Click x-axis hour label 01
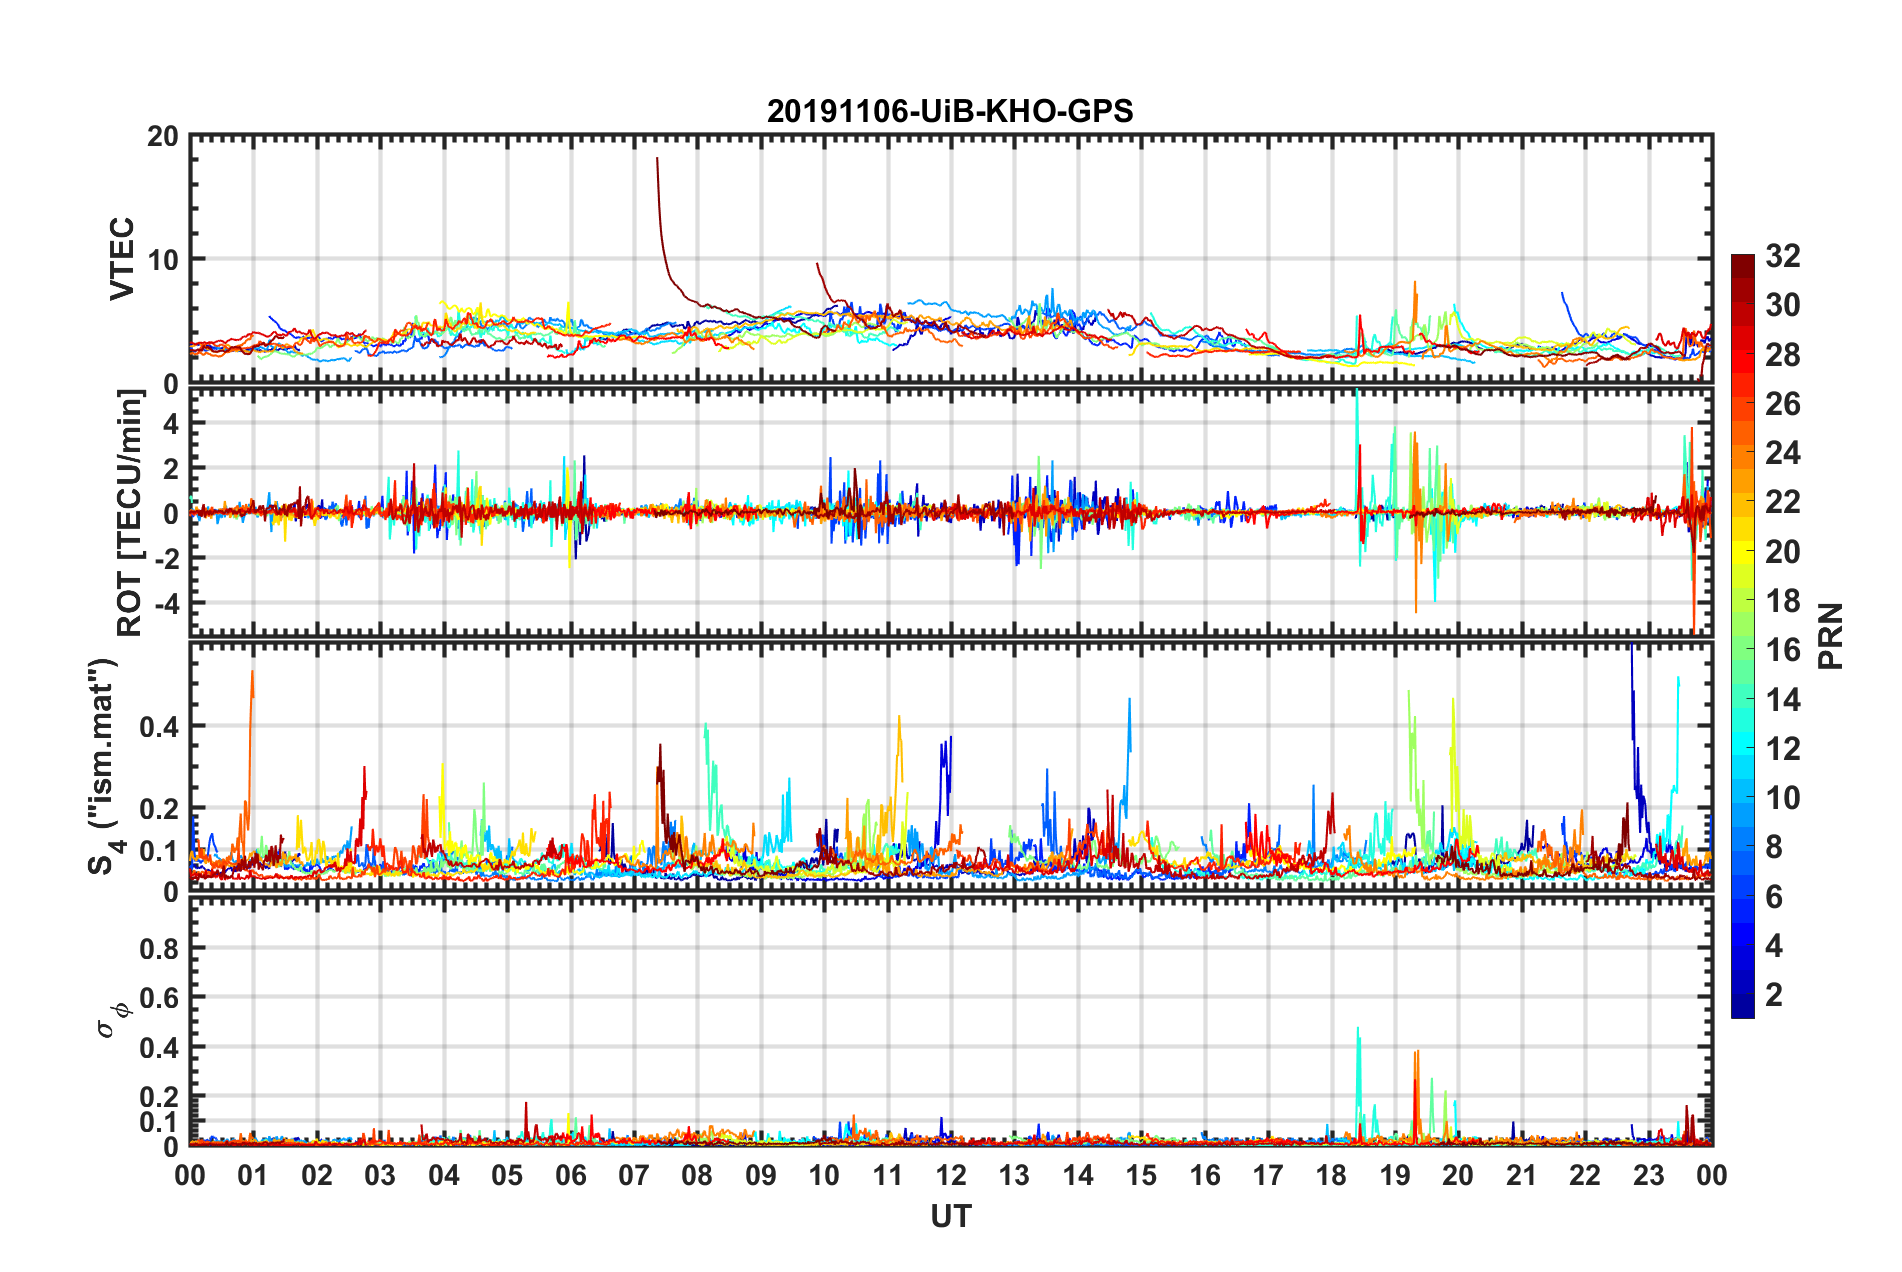1902x1272 pixels. (x=253, y=1175)
